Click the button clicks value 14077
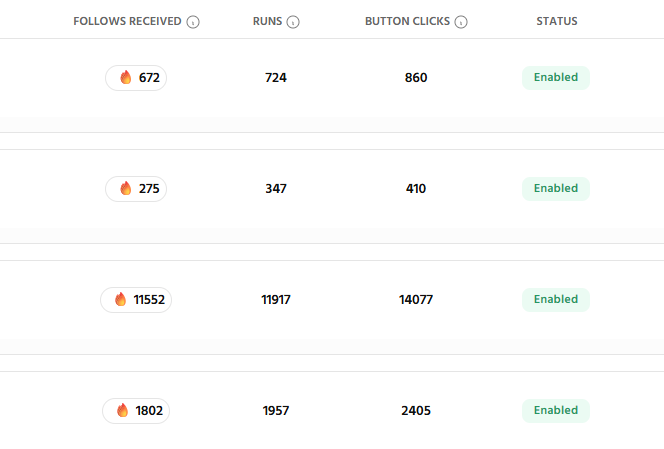Viewport: 664px width, 449px height. click(x=416, y=300)
